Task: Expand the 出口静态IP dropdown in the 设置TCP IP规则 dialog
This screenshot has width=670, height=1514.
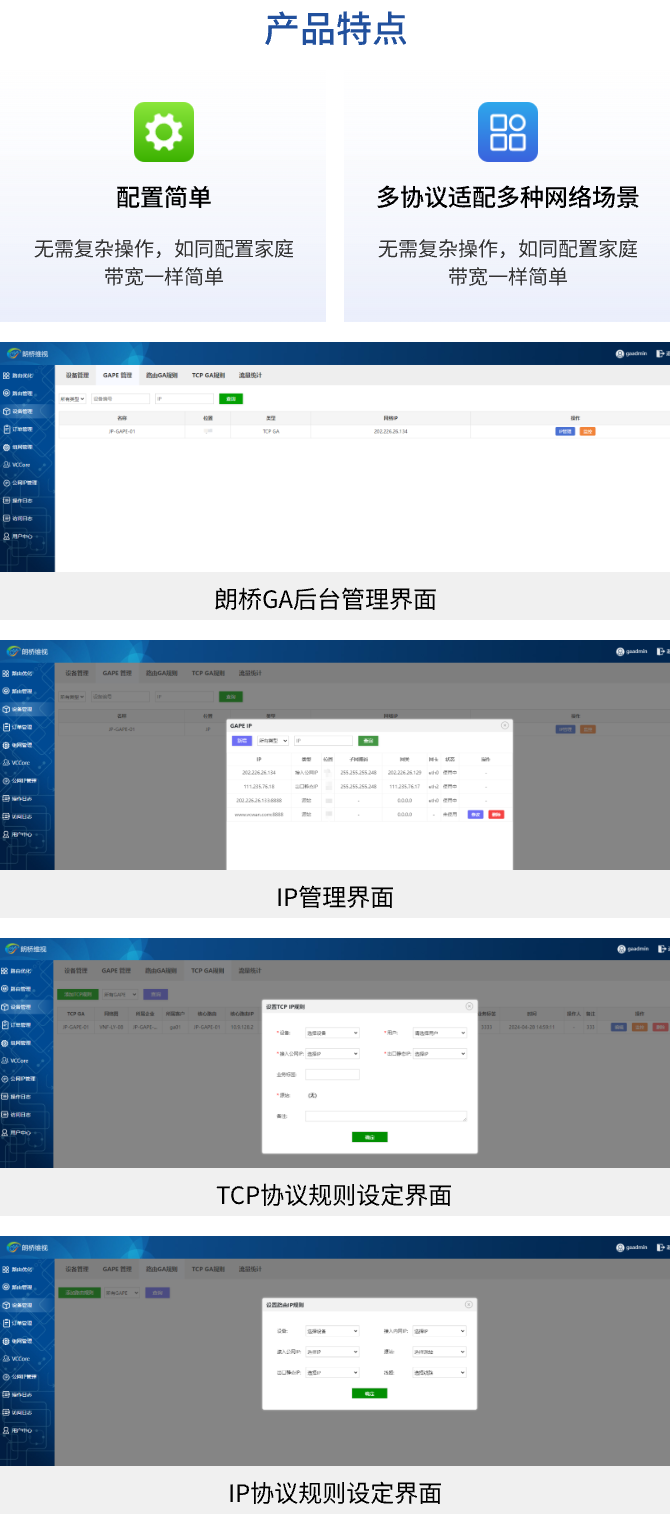Action: click(439, 1053)
